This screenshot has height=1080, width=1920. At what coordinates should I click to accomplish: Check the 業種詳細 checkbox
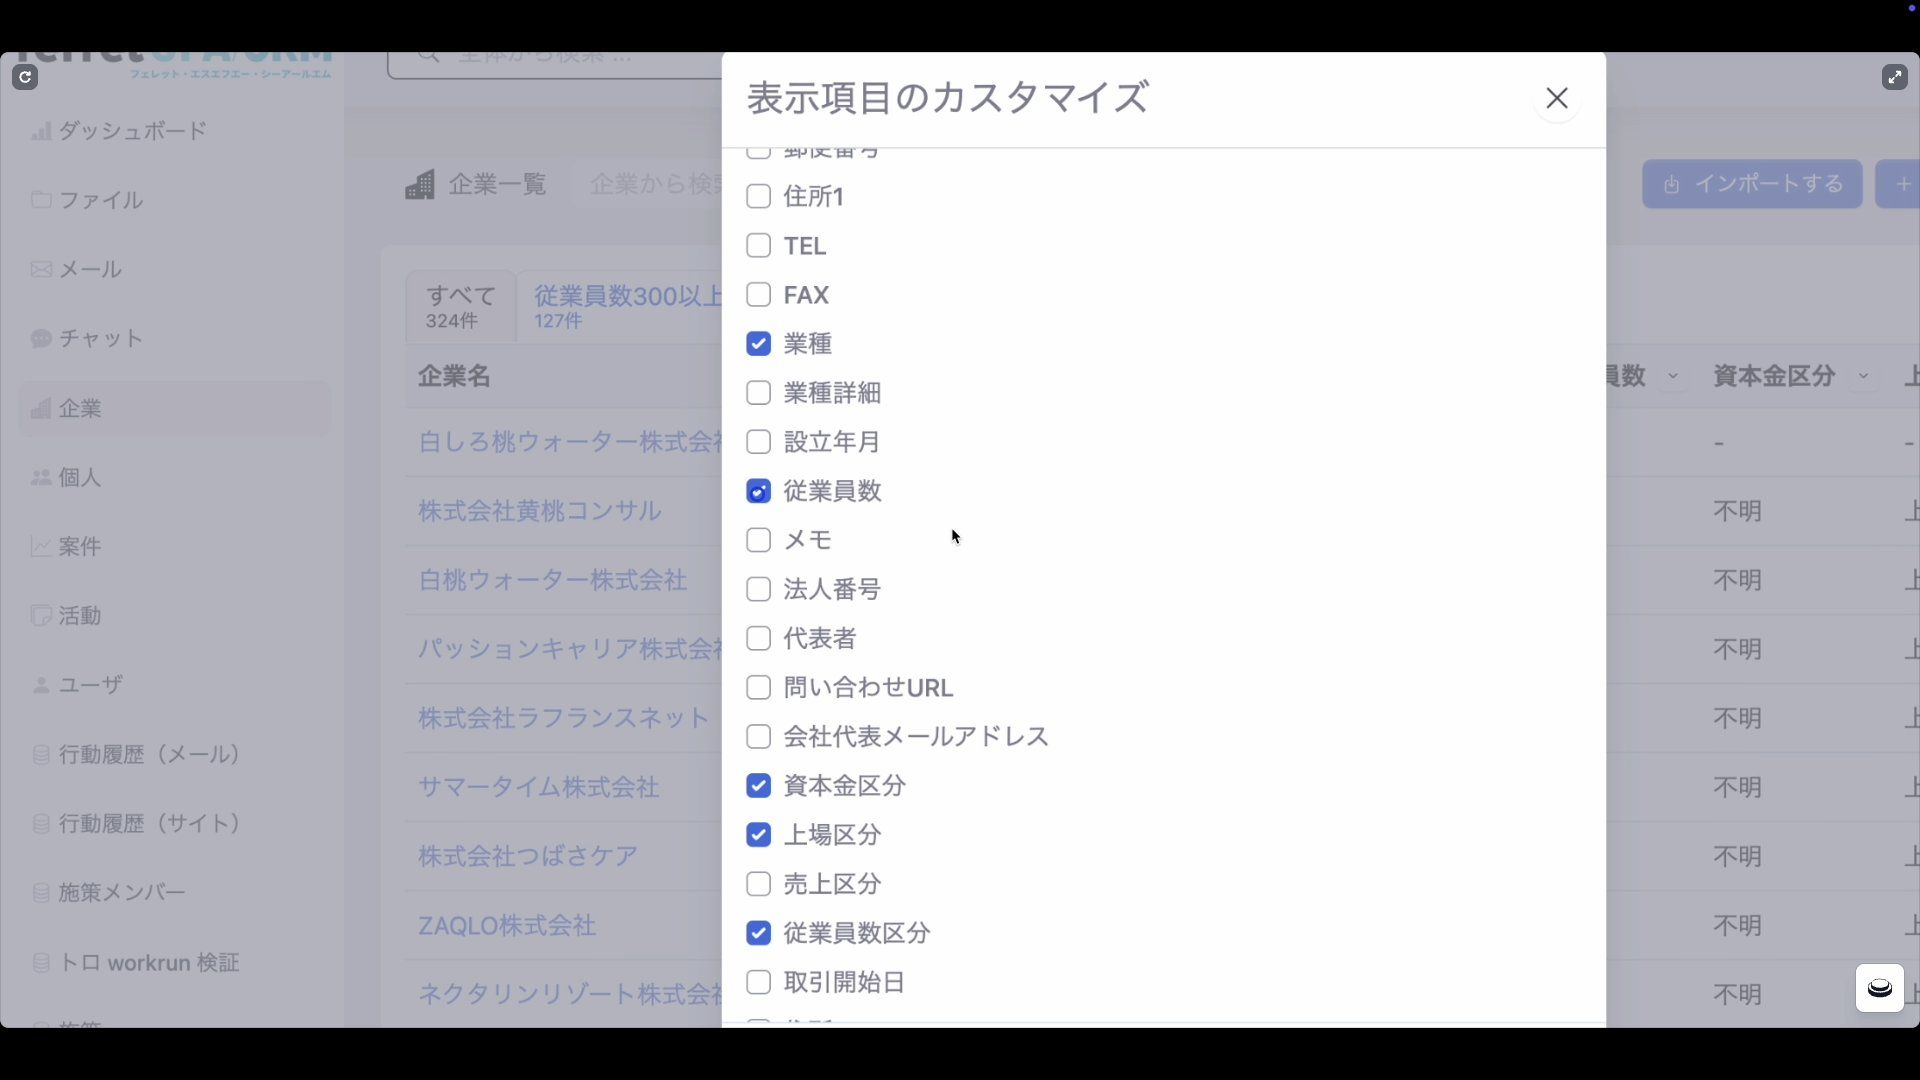pos(758,393)
